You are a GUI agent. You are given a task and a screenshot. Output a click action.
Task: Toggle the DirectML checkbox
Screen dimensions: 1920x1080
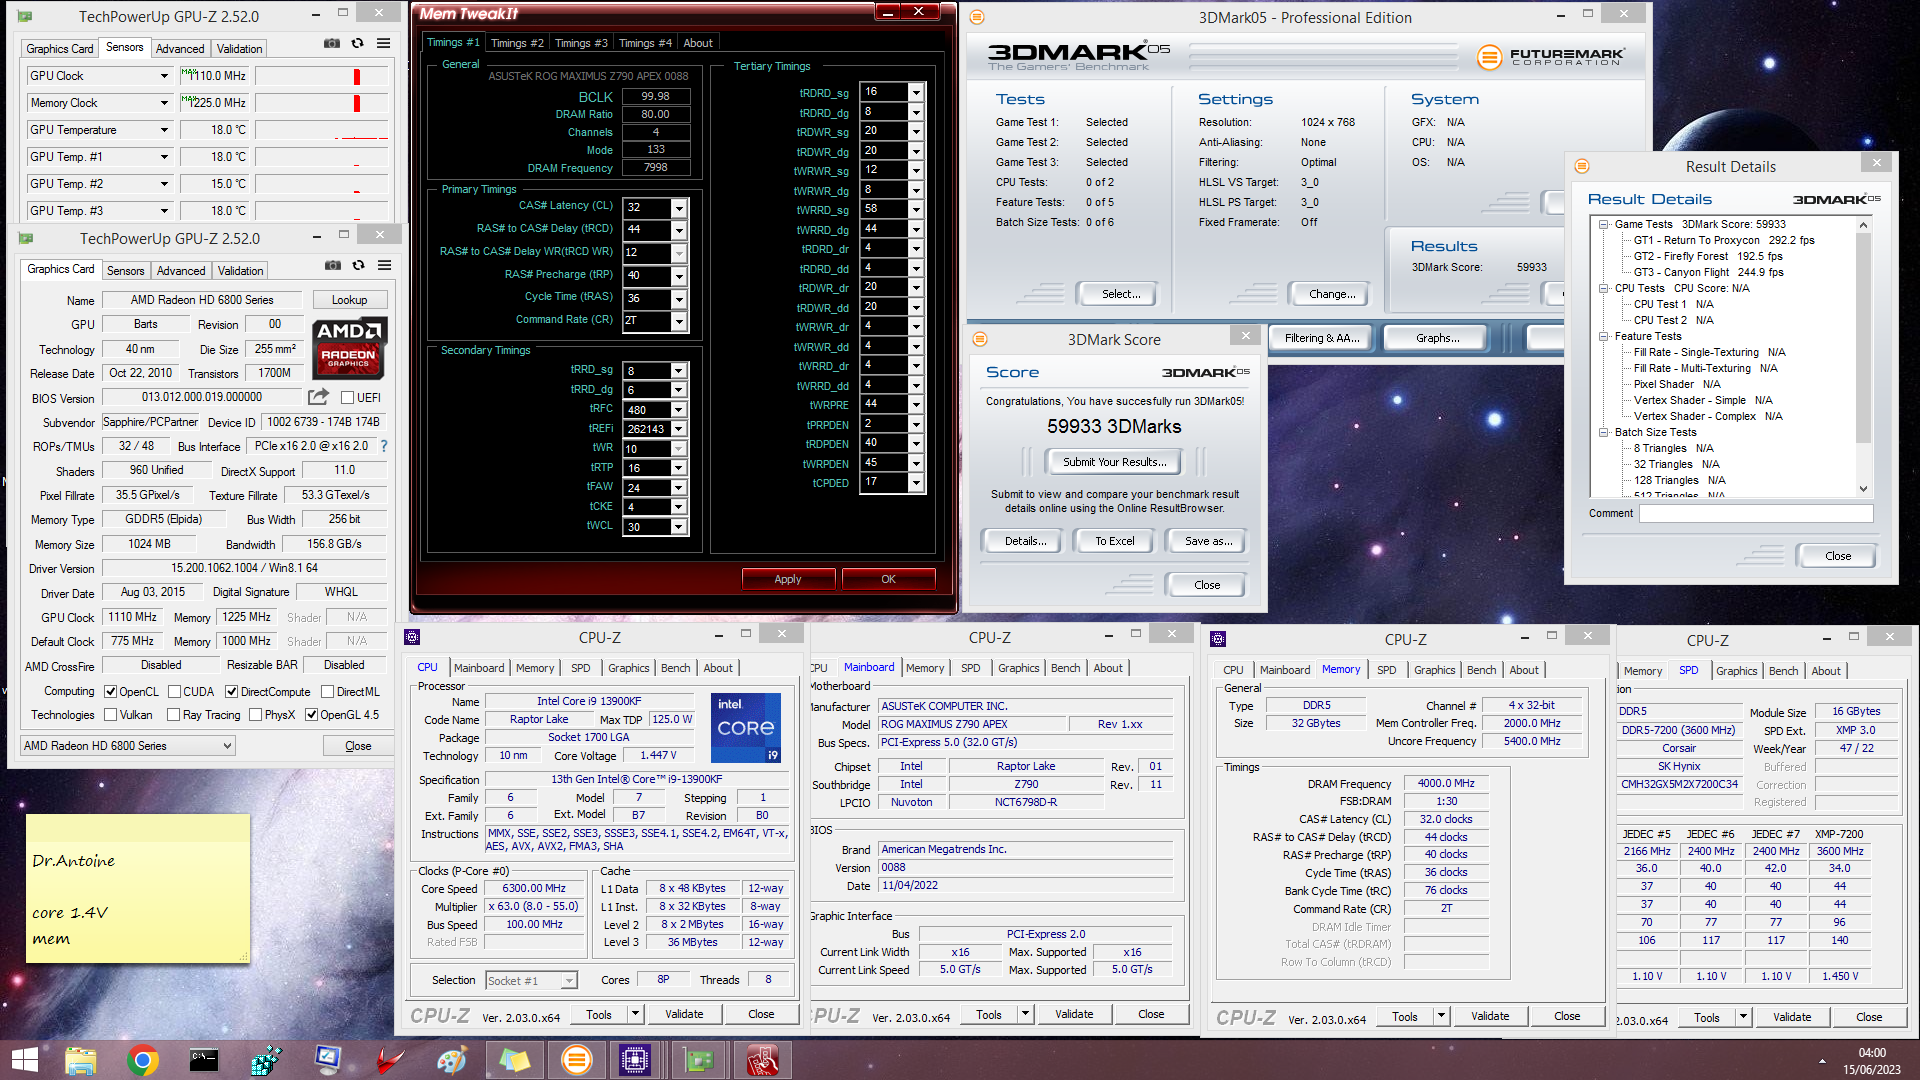[328, 691]
